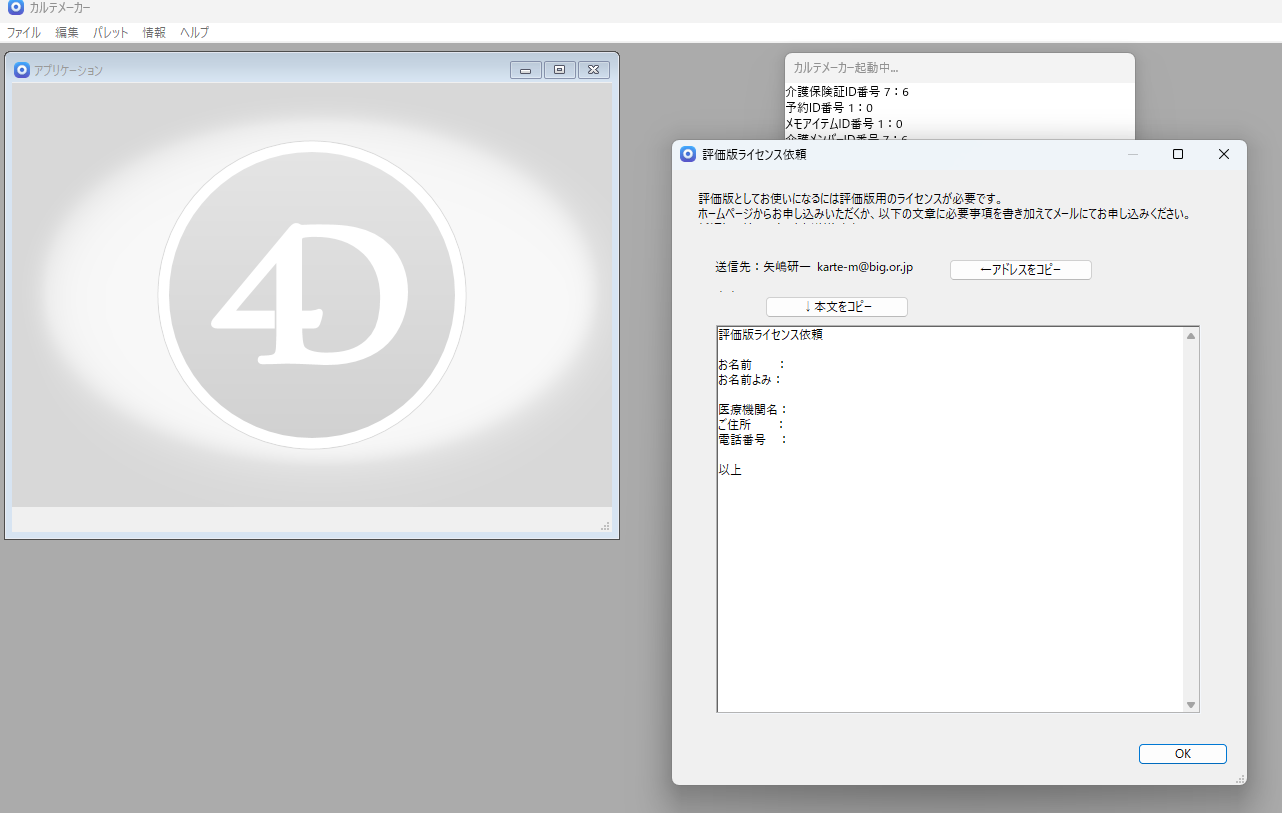Viewport: 1282px width, 813px height.
Task: Click inside the license request text area
Action: [950, 560]
